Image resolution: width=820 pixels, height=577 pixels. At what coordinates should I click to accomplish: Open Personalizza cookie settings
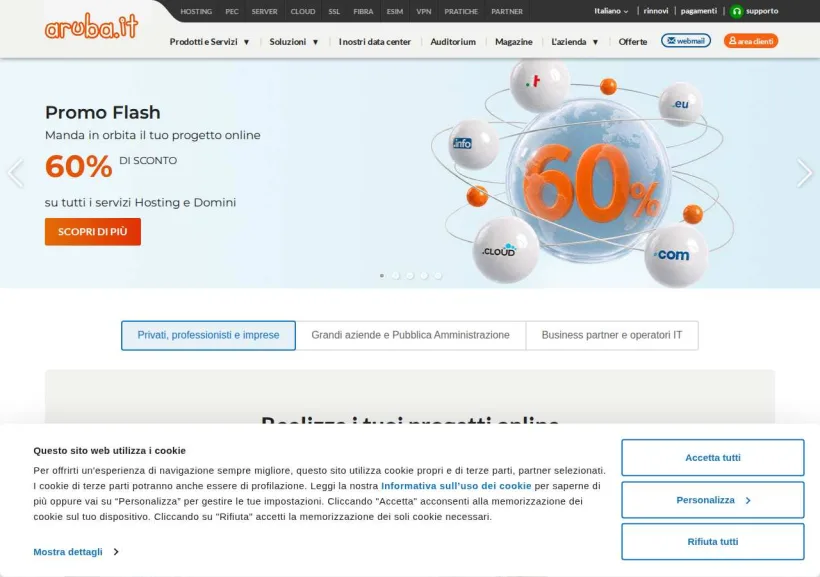click(x=713, y=500)
